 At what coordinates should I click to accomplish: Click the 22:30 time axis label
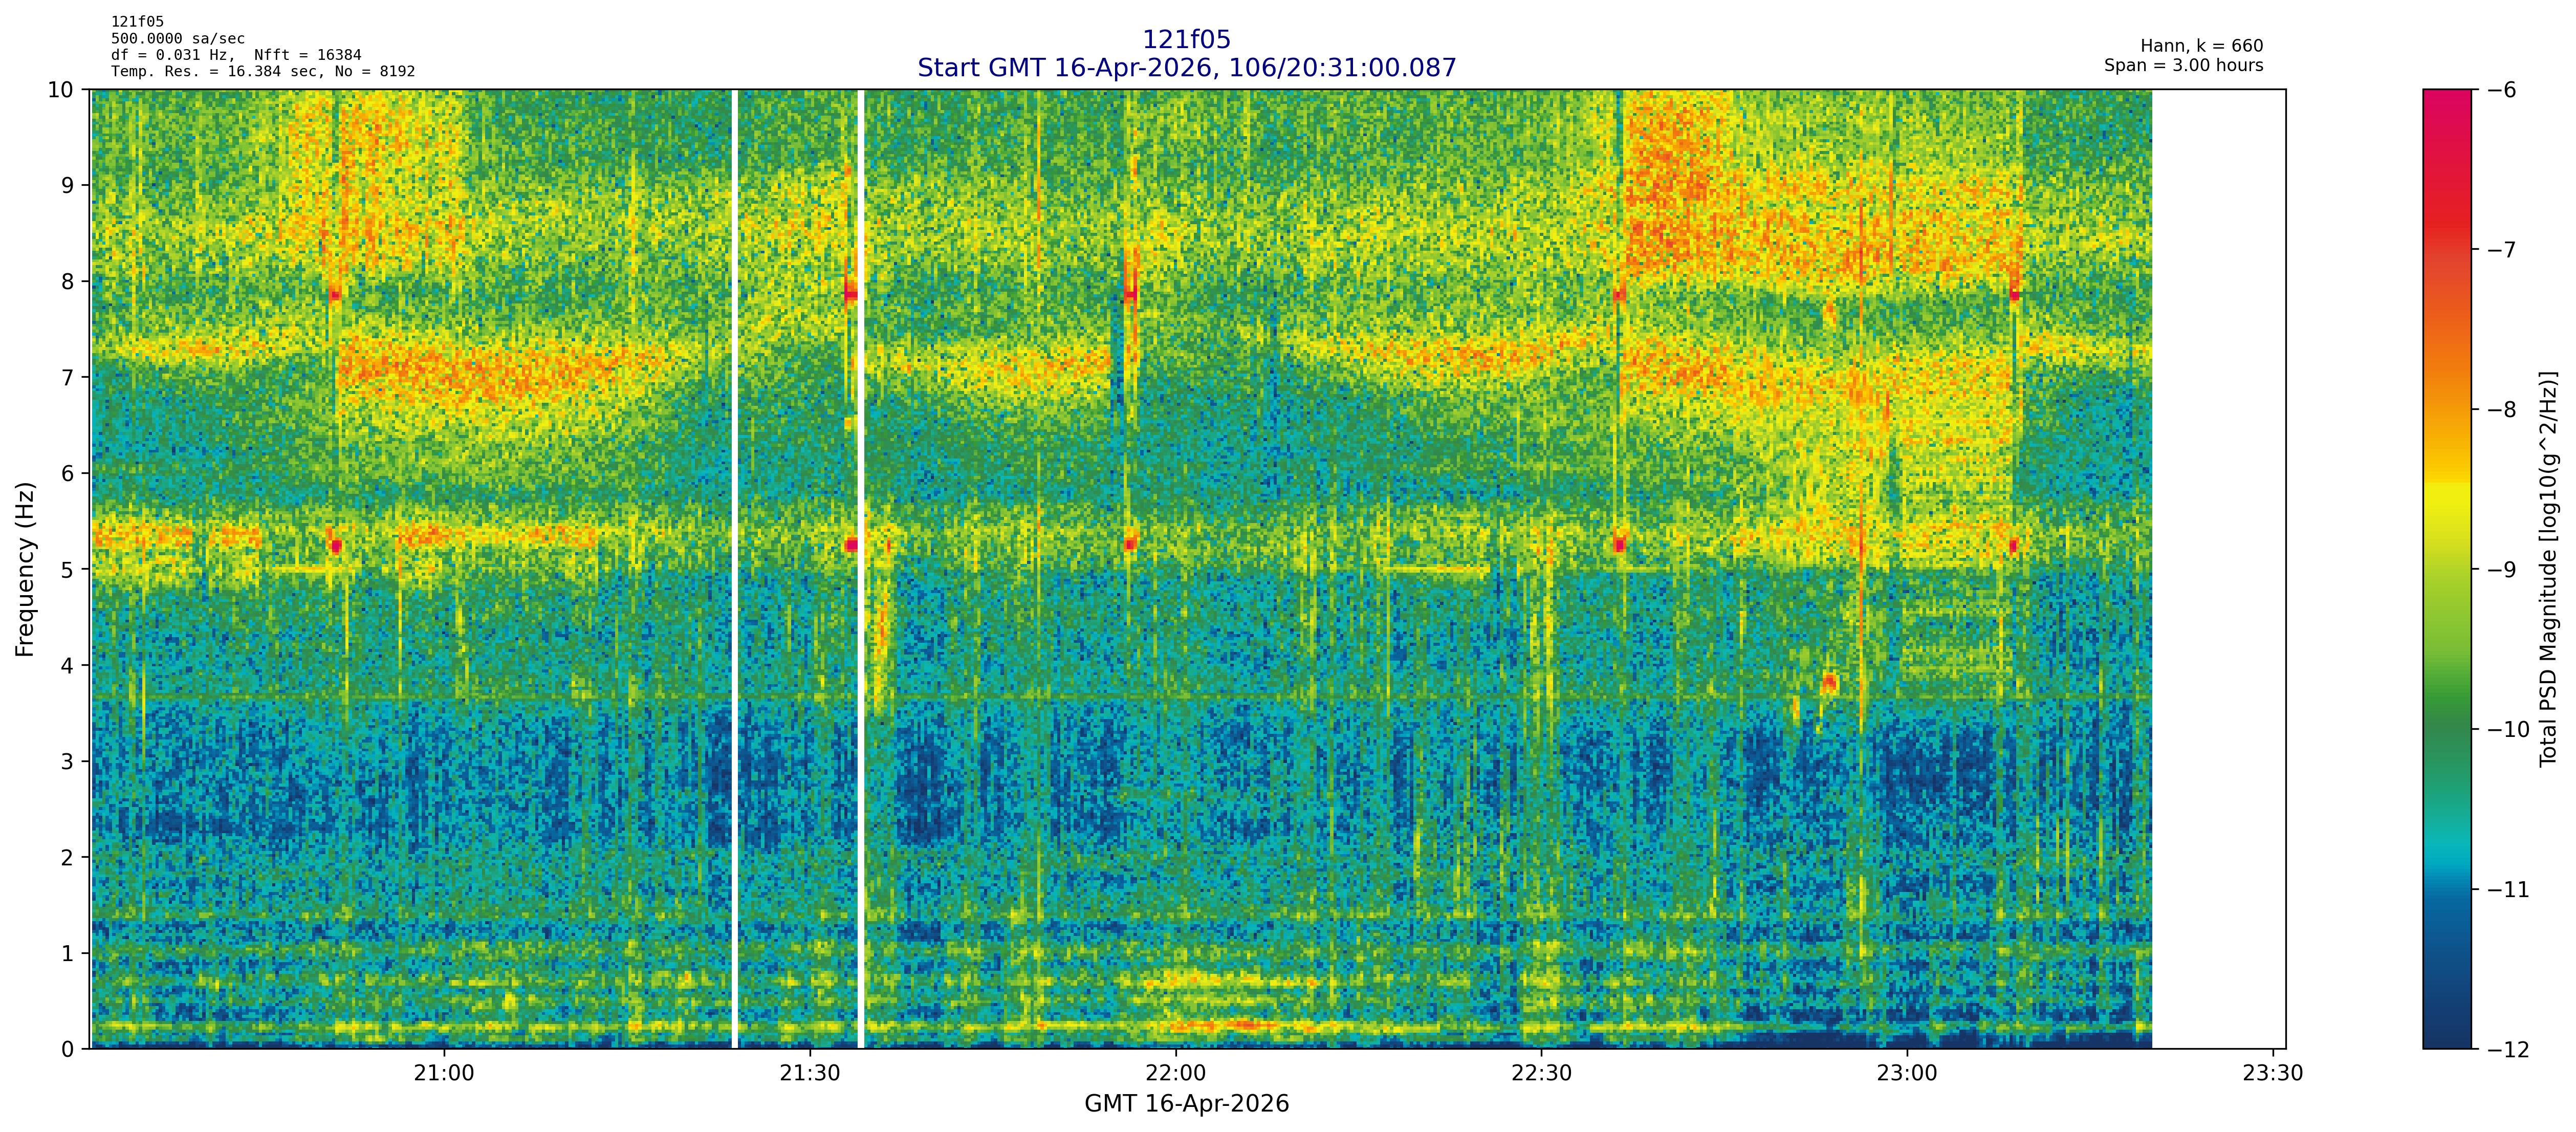click(1541, 1073)
